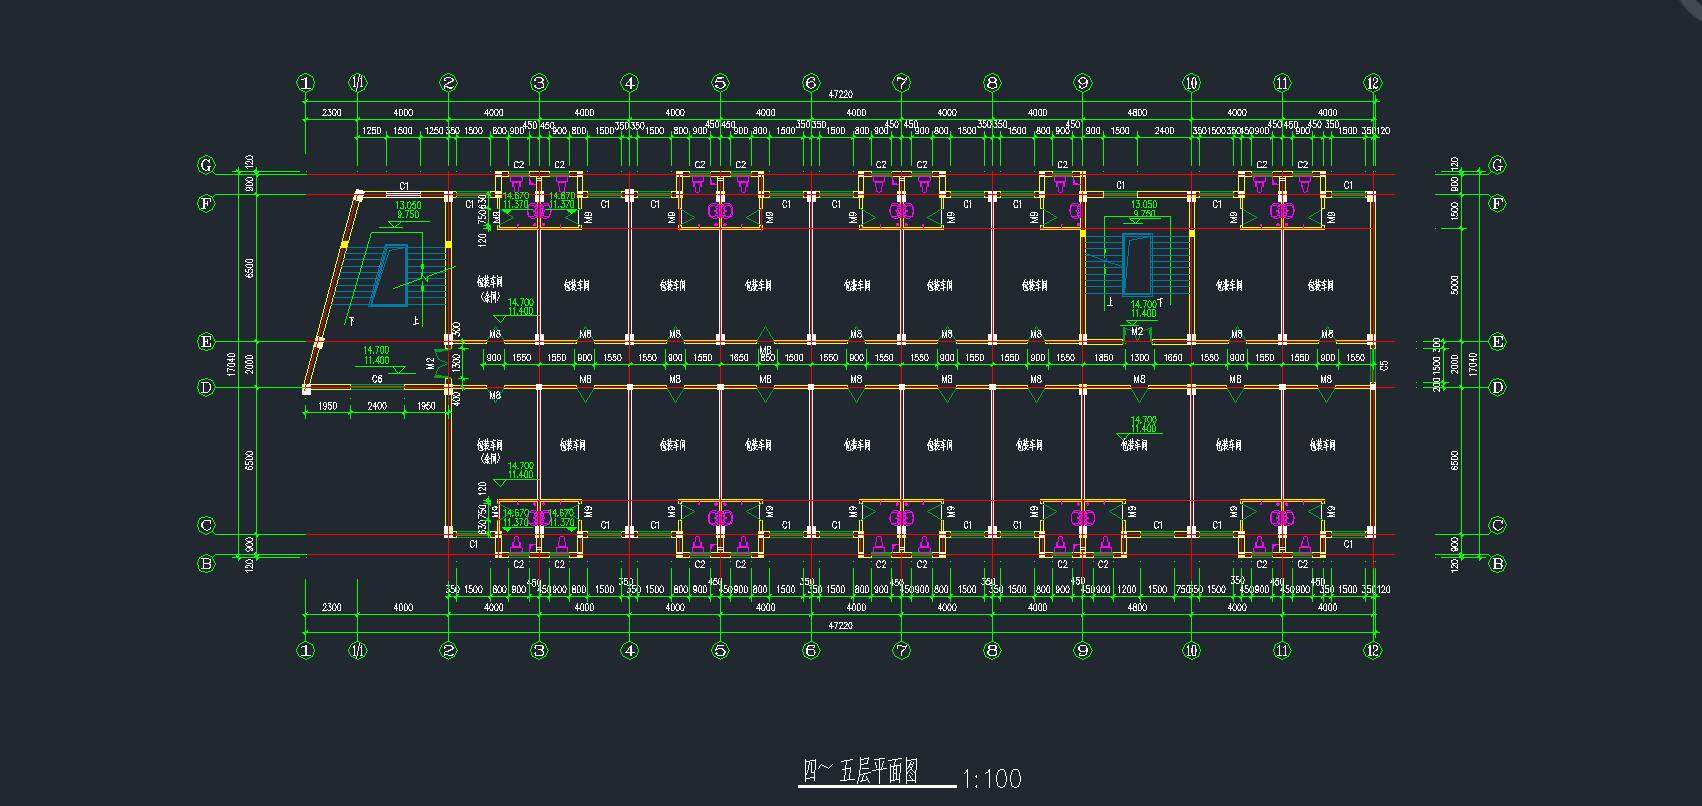Select the C6 window label
1702x806 pixels.
click(377, 379)
